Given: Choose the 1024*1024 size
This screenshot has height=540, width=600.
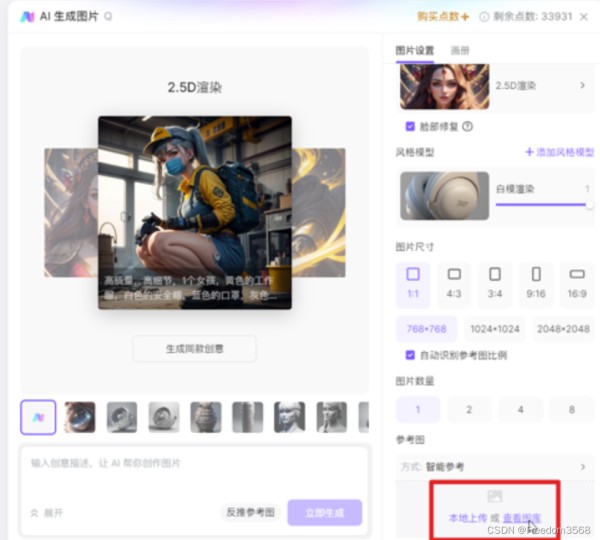Looking at the screenshot, I should (495, 329).
